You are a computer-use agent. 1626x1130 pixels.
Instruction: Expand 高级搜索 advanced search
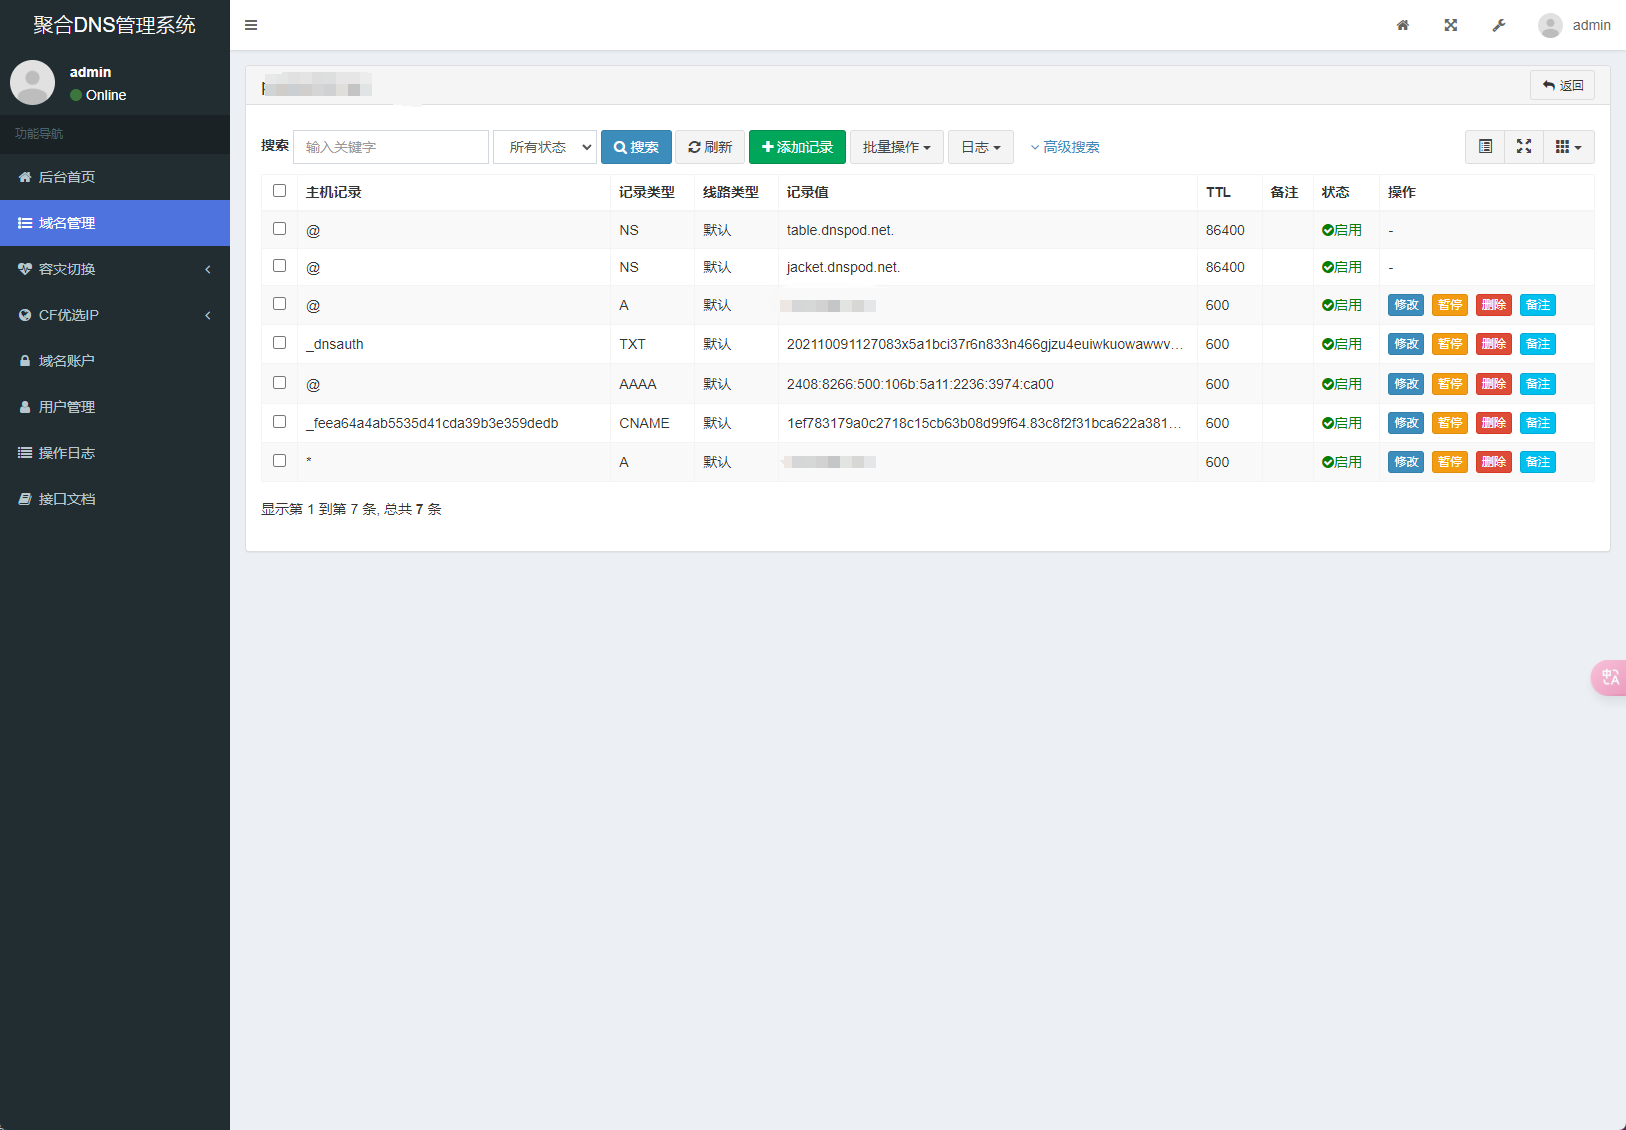tap(1065, 147)
